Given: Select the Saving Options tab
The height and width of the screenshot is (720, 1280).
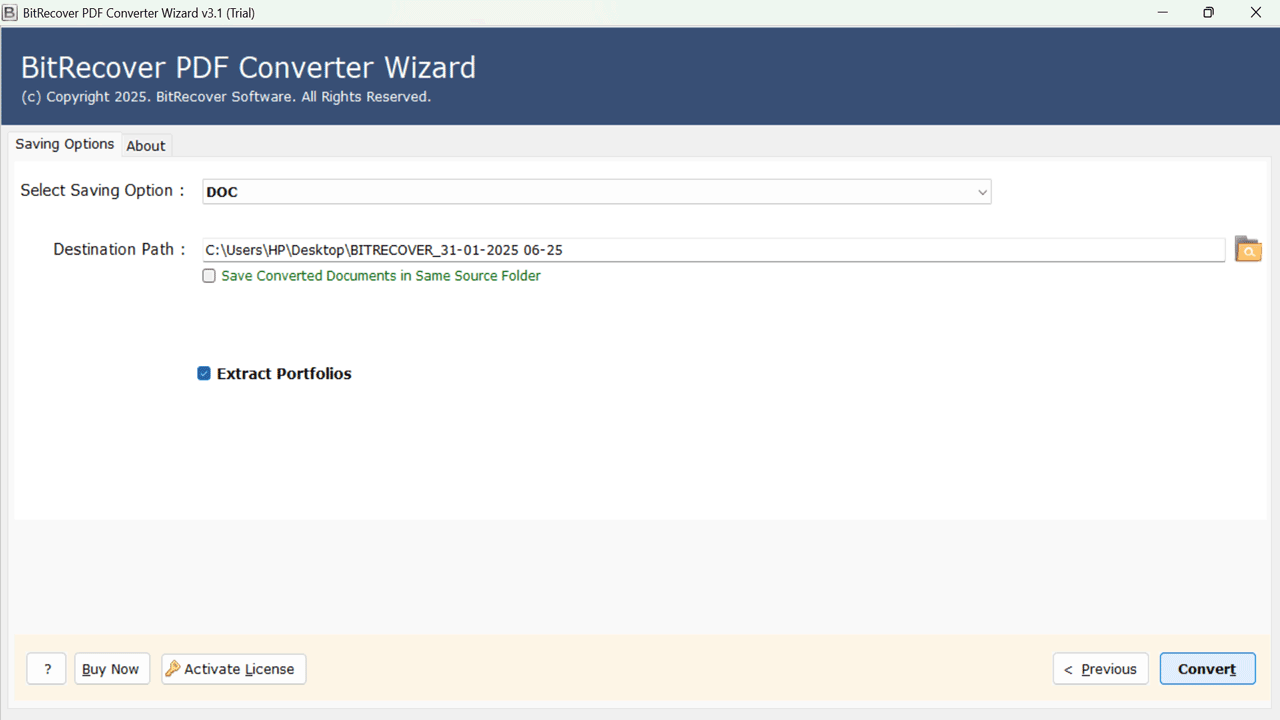Looking at the screenshot, I should click(x=65, y=144).
